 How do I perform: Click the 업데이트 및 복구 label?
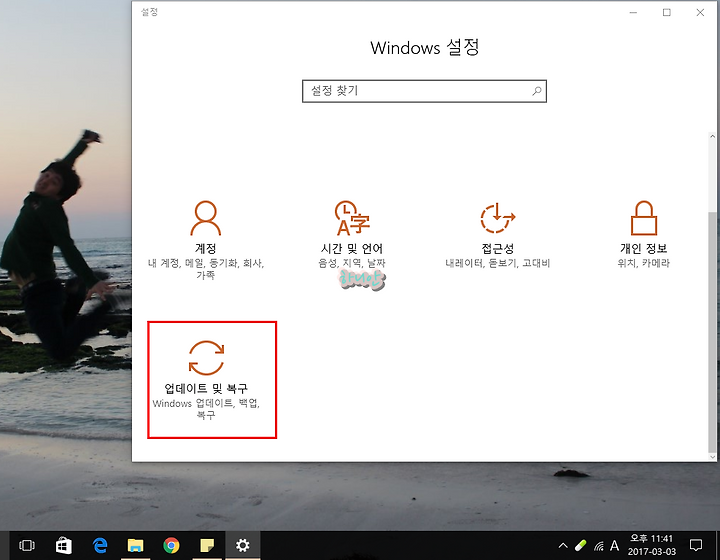click(x=206, y=388)
